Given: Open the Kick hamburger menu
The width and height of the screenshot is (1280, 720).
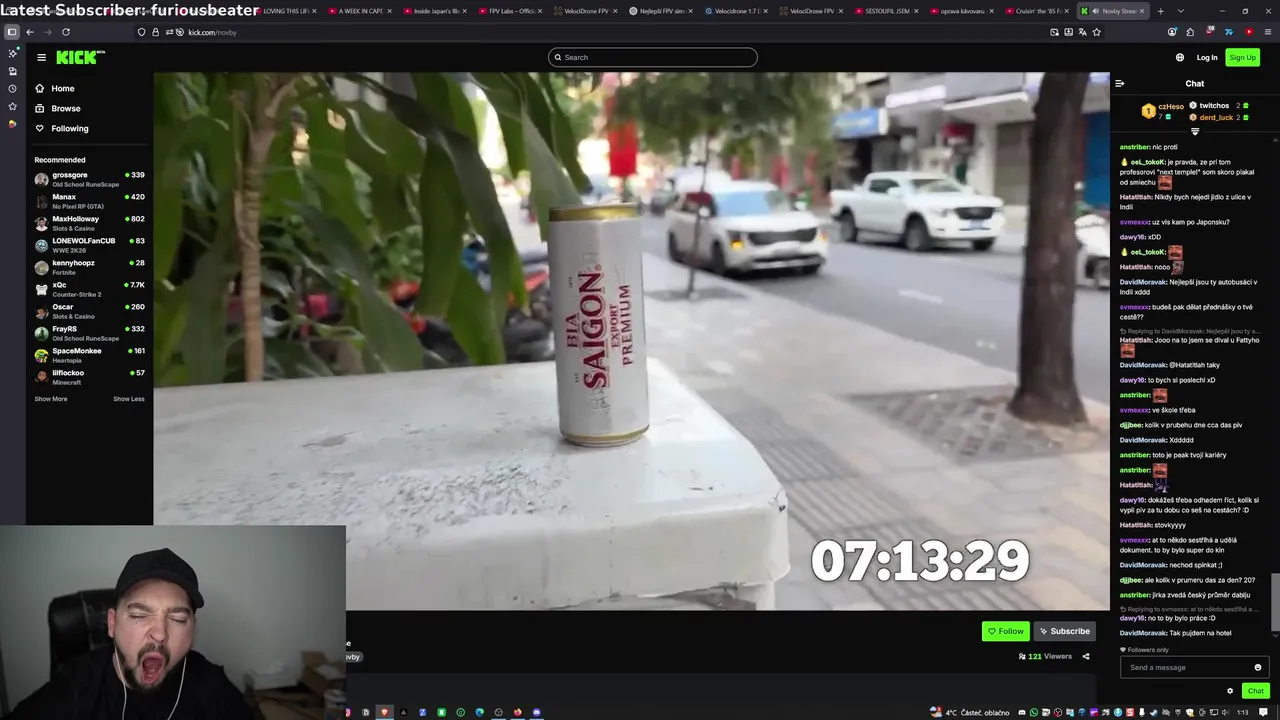Looking at the screenshot, I should click(41, 57).
